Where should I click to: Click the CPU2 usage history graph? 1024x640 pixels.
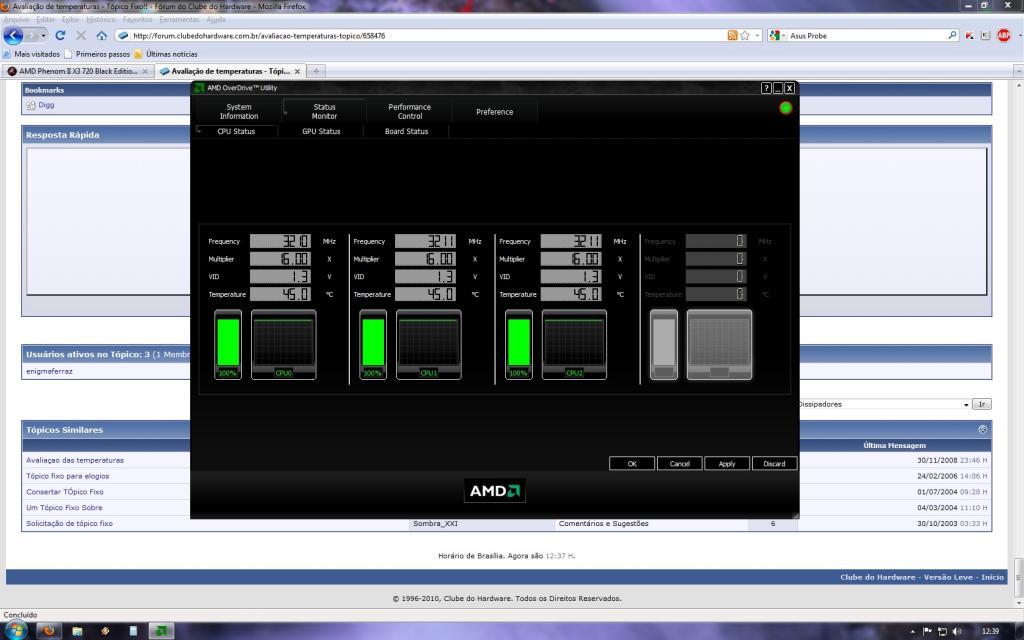coord(574,344)
